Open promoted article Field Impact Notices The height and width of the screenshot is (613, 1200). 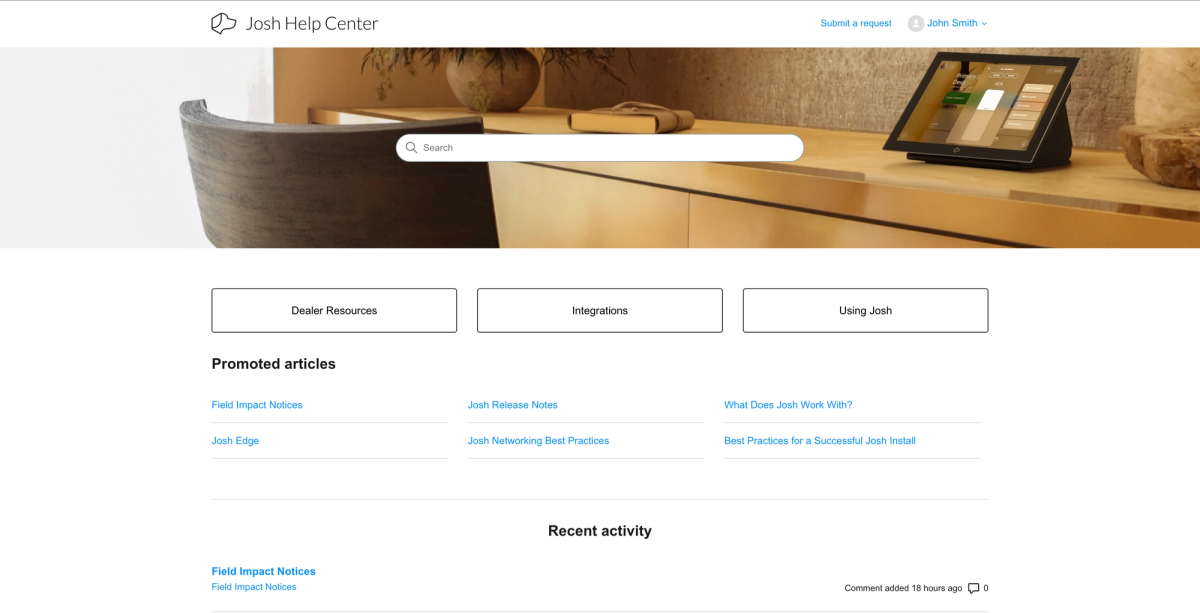pyautogui.click(x=257, y=405)
